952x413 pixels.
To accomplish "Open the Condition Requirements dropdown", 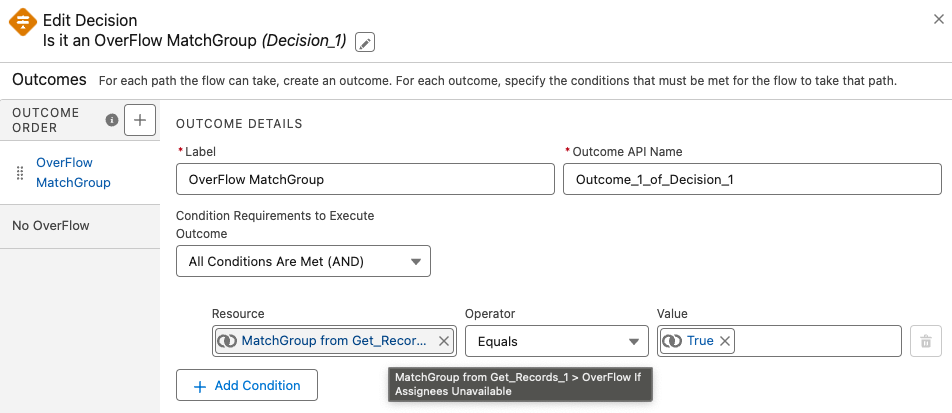I will 303,261.
